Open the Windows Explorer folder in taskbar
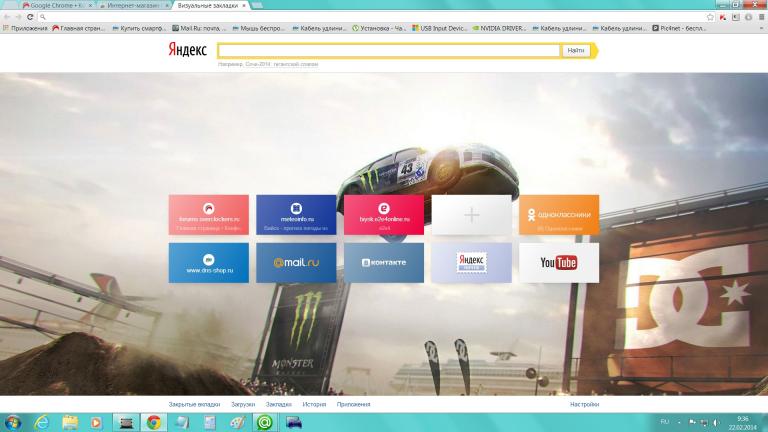Image resolution: width=768 pixels, height=432 pixels. point(70,422)
